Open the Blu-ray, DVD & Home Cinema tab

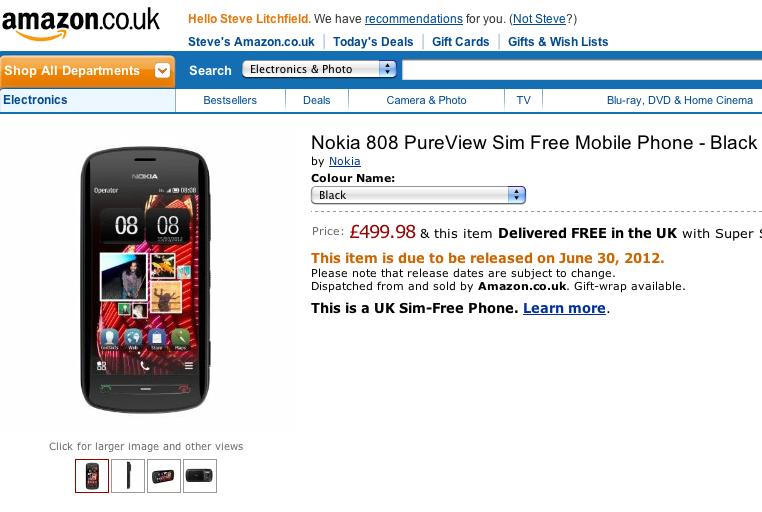click(680, 100)
